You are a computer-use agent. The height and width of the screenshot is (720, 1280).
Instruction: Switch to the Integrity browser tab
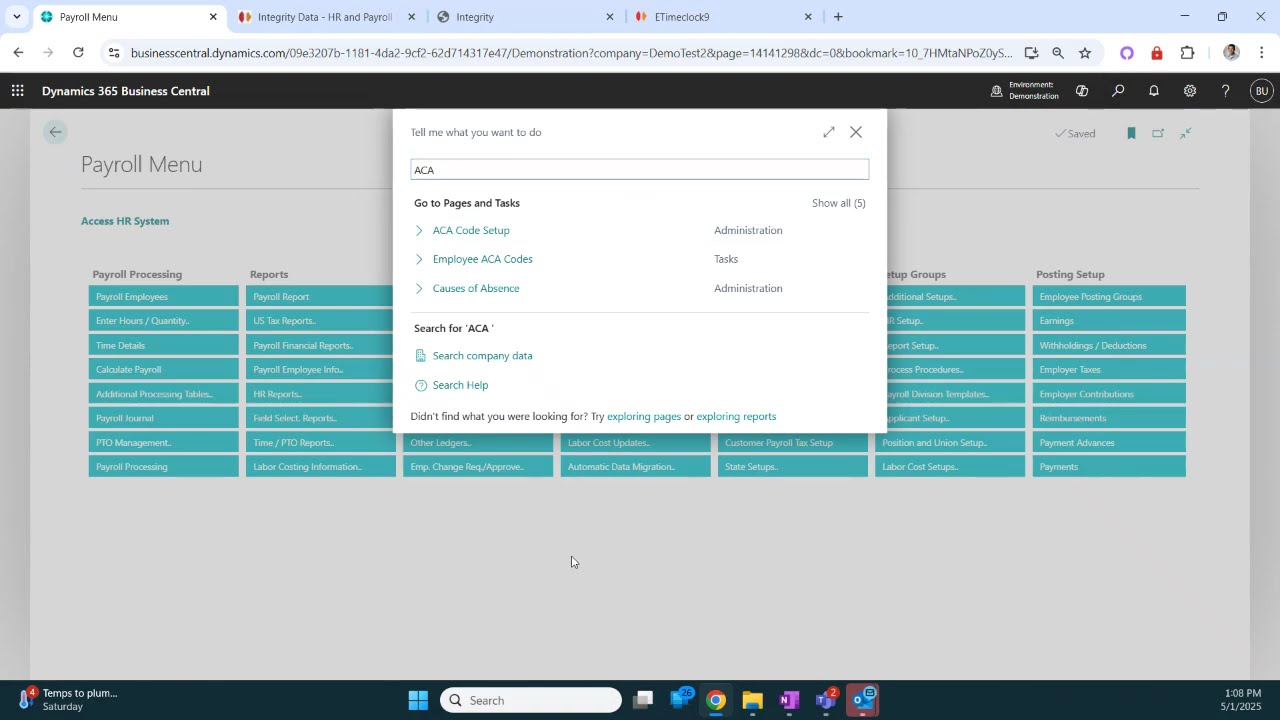[x=525, y=17]
